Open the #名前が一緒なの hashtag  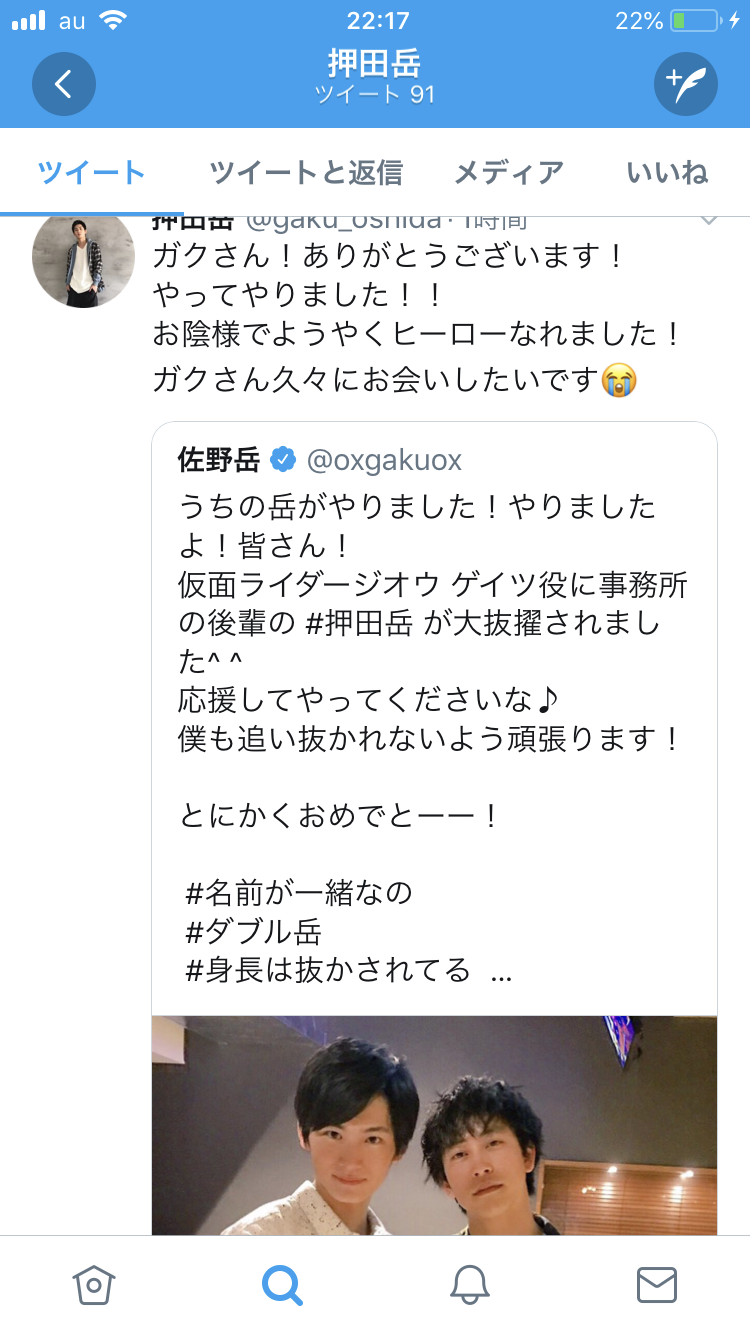pyautogui.click(x=299, y=892)
